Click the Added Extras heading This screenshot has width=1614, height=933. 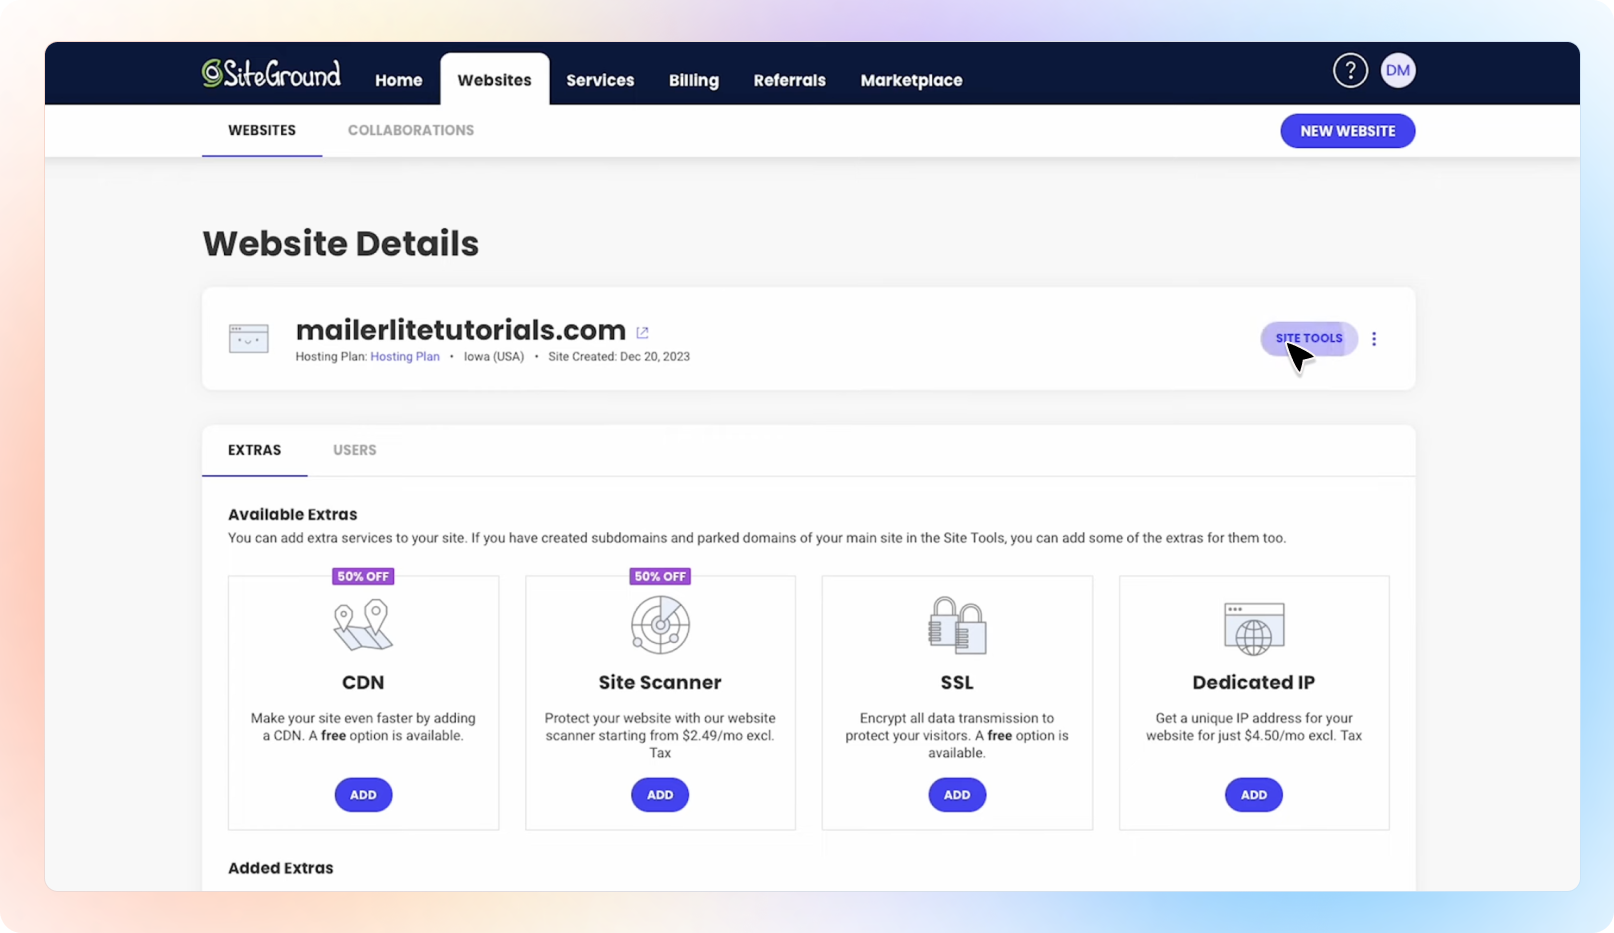click(281, 868)
